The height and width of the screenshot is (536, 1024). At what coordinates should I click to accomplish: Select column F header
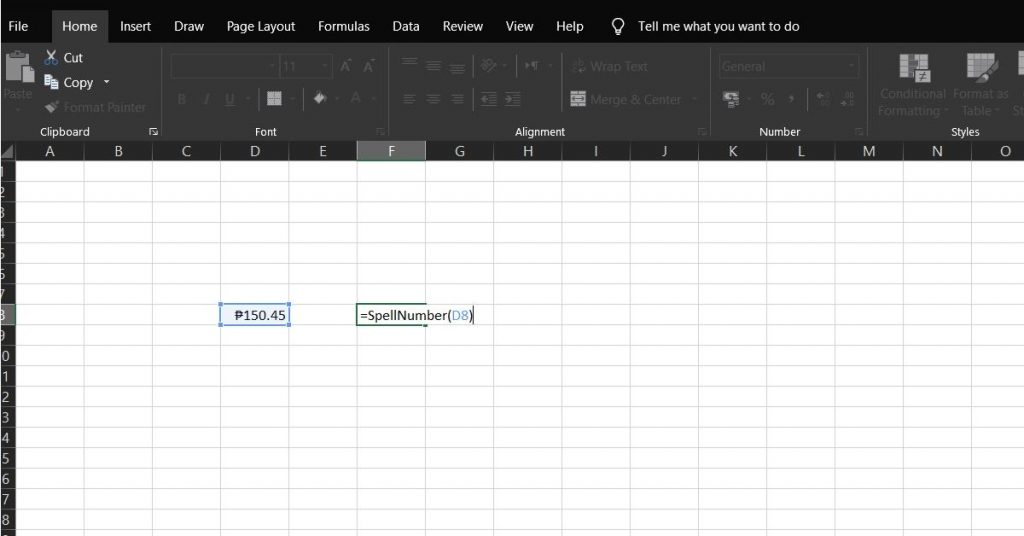pyautogui.click(x=391, y=151)
